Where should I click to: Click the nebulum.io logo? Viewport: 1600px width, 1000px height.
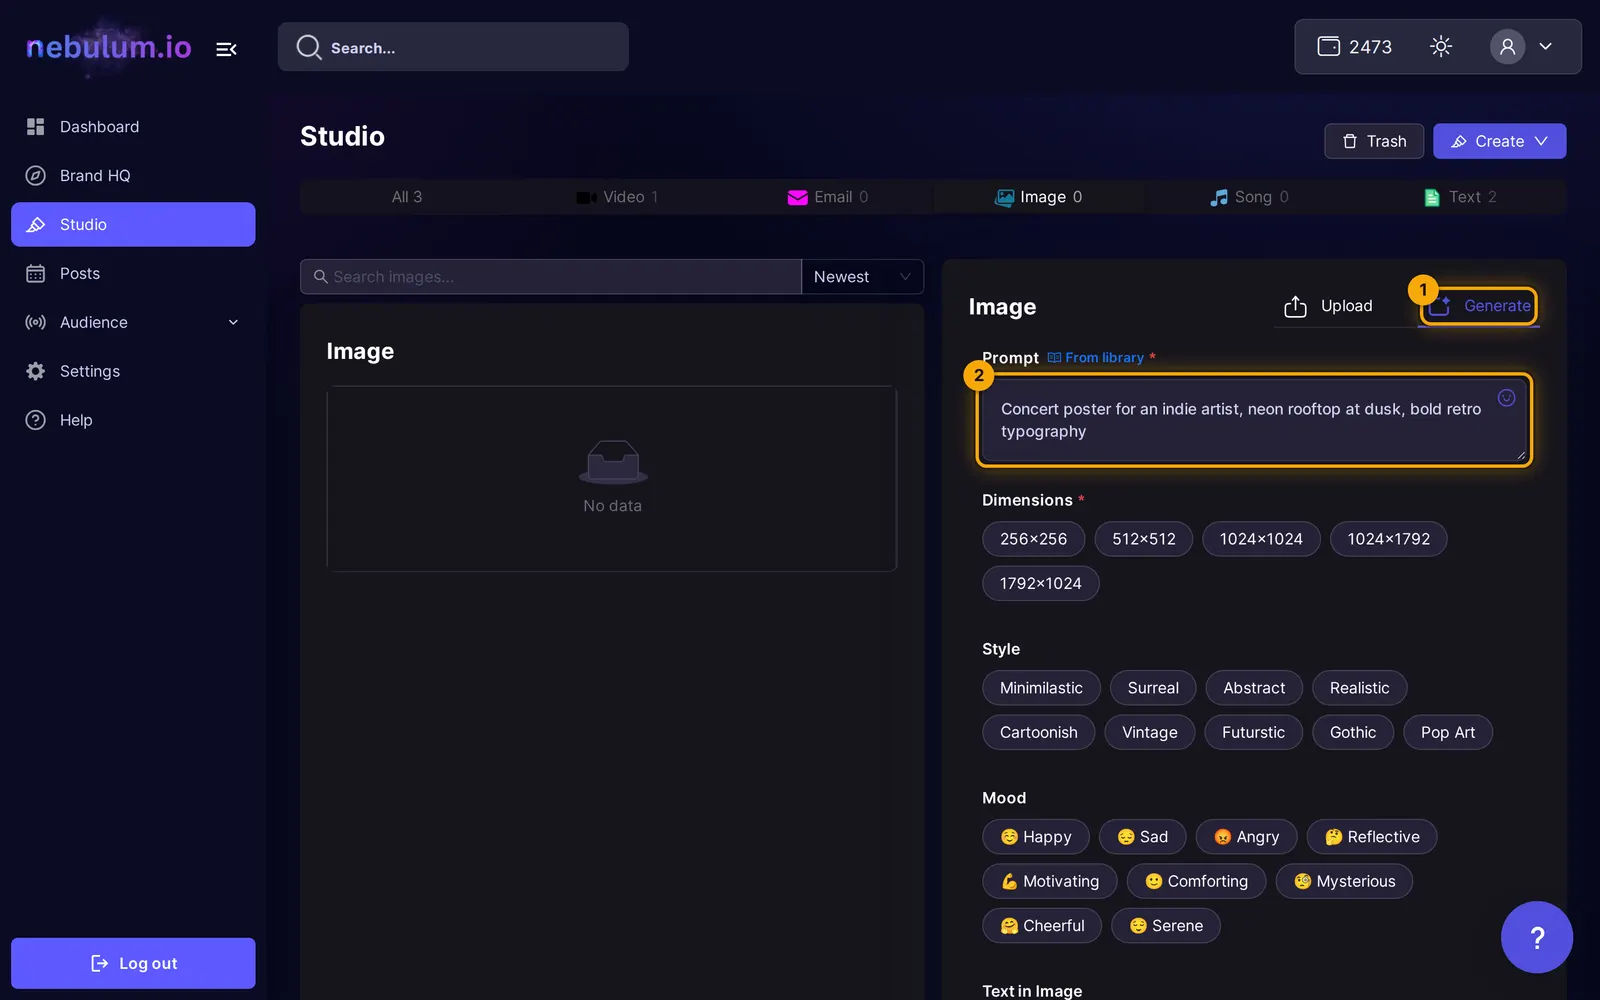[108, 47]
